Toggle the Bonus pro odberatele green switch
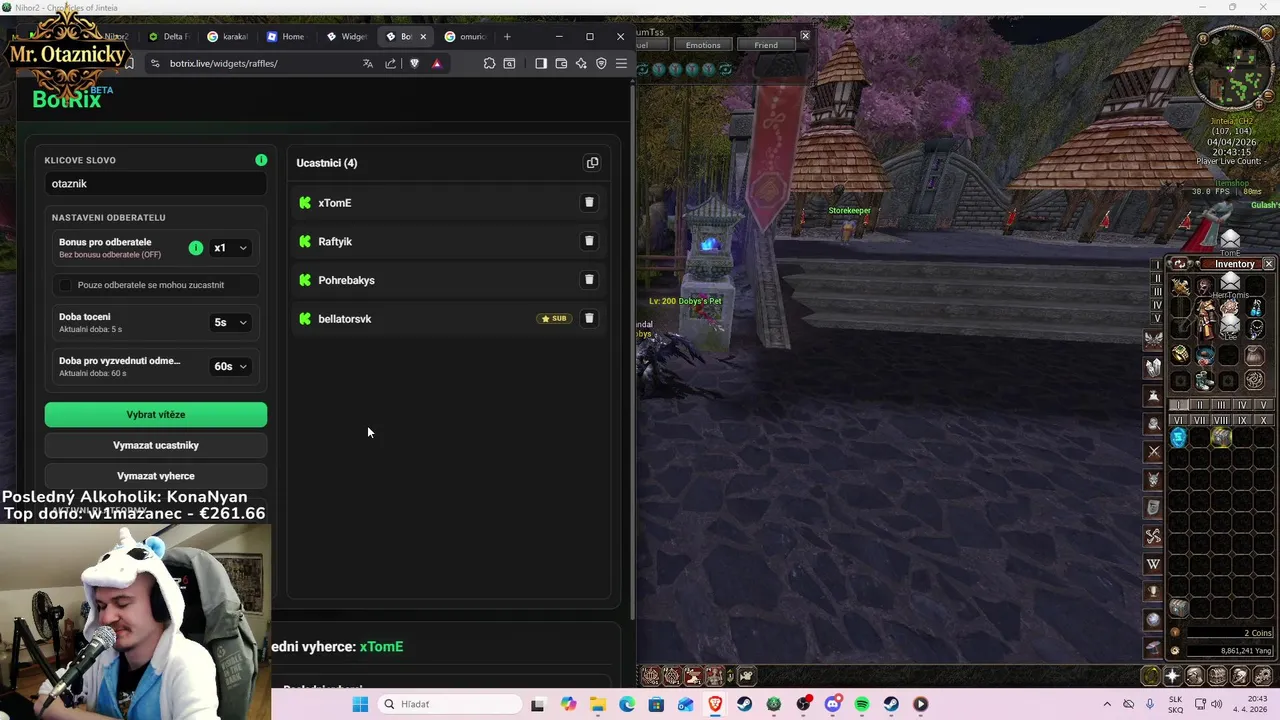Screen dimensions: 1280x720 pos(196,248)
